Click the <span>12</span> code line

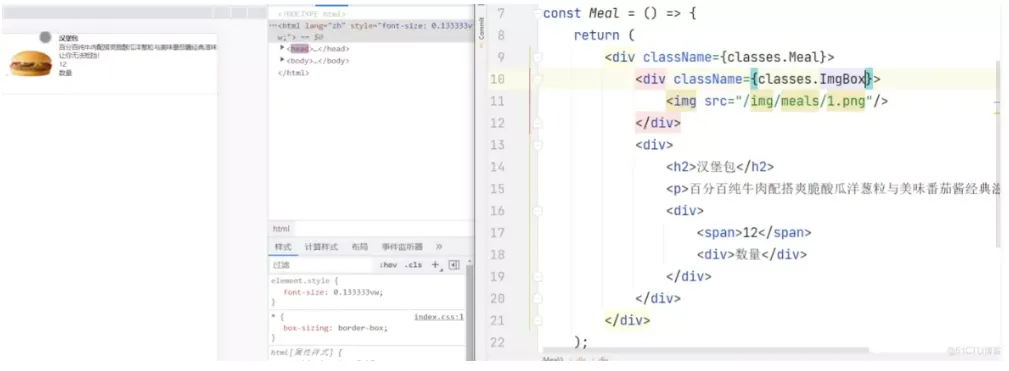[x=754, y=233]
